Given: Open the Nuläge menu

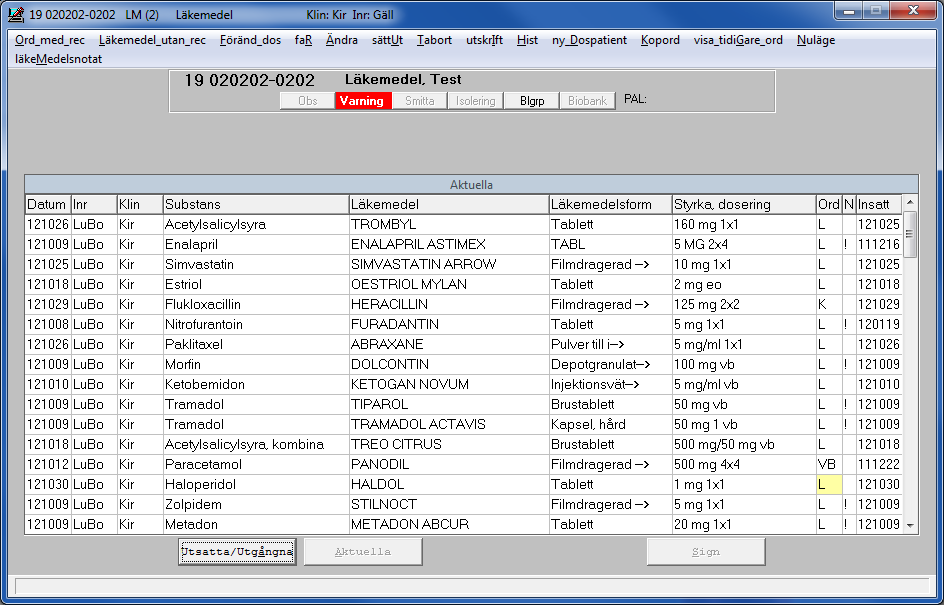Looking at the screenshot, I should pos(816,40).
